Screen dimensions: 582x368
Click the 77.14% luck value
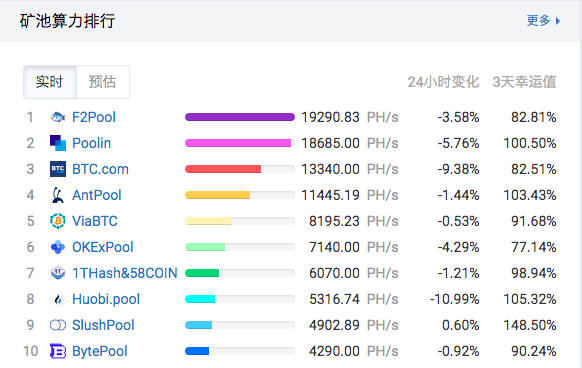(534, 247)
